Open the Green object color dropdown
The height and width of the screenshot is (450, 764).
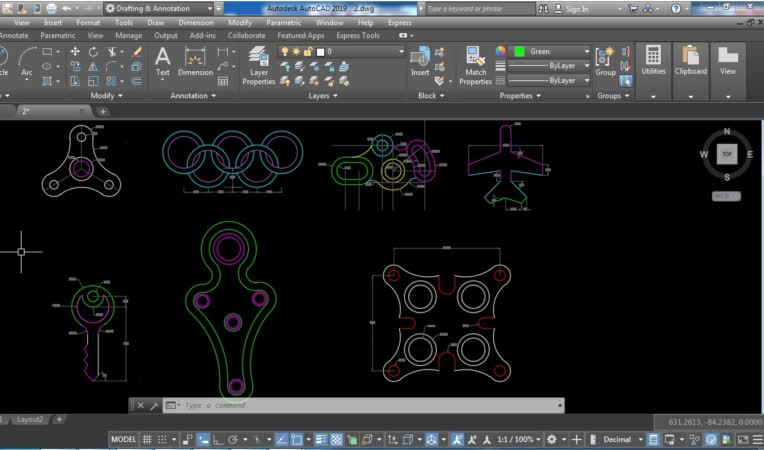click(x=549, y=51)
